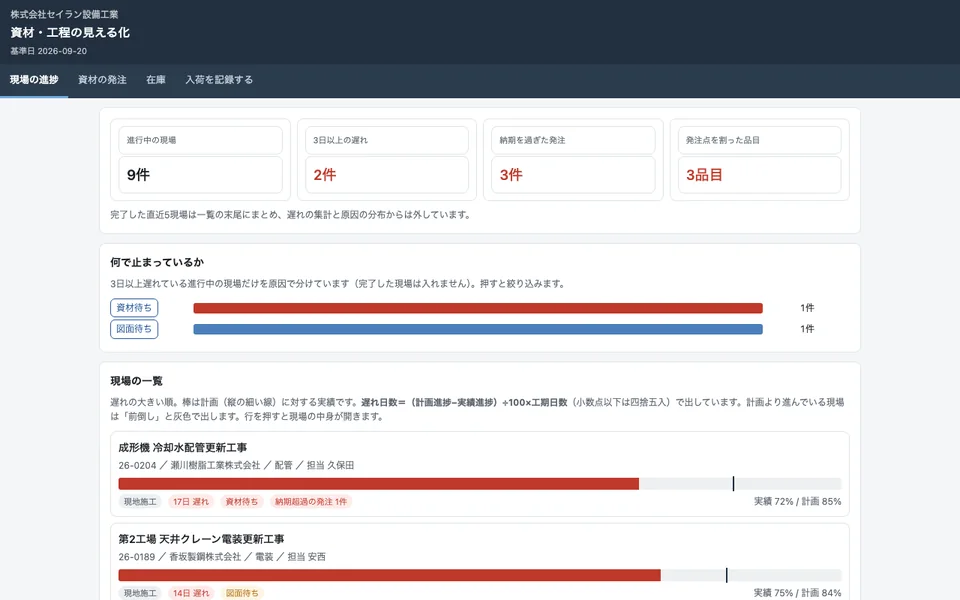
Task: Switch to the 現場の進捗 tab
Action: 34,80
